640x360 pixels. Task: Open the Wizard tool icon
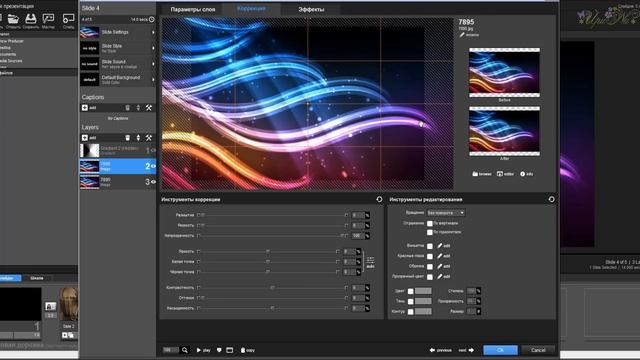(48, 18)
